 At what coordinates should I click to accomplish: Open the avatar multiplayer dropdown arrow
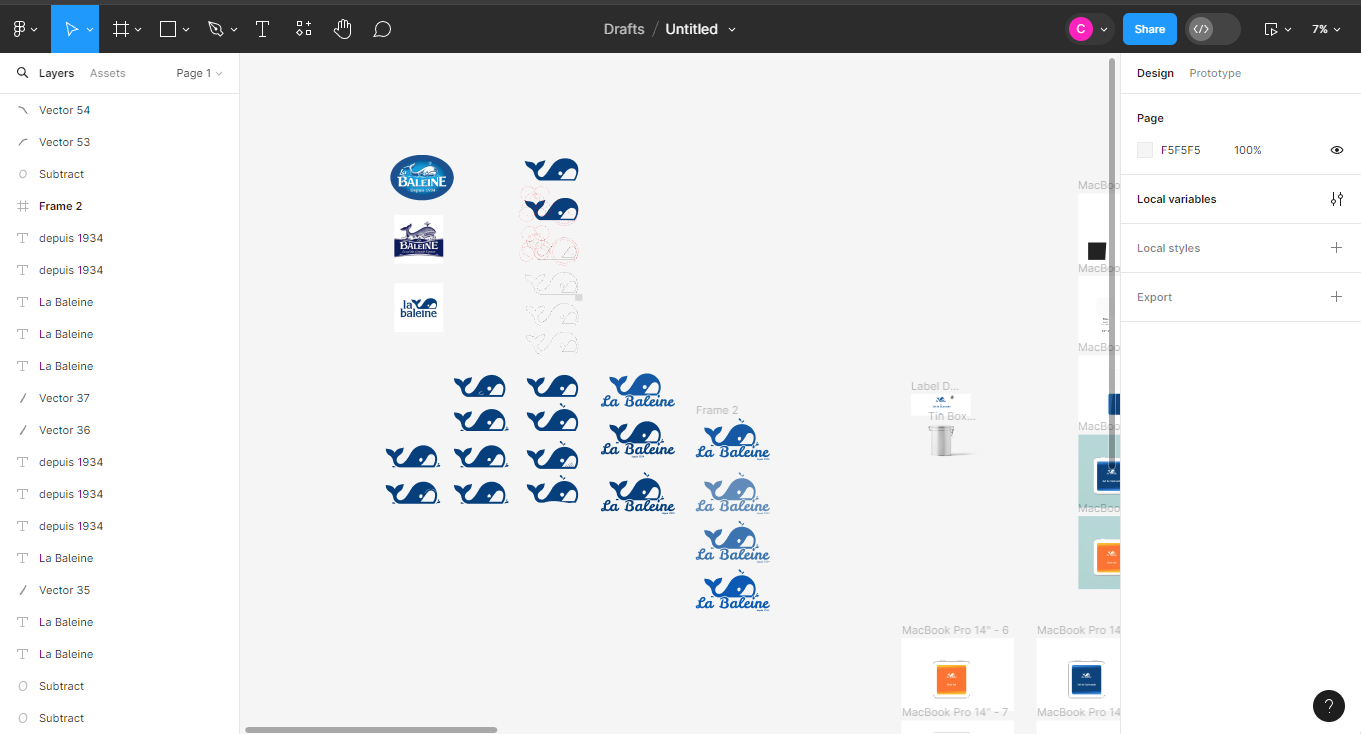tap(1104, 30)
